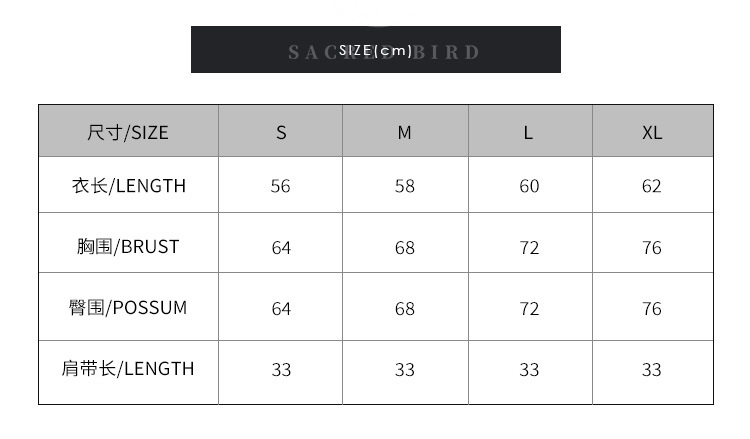Click the value 56 for size S
Image resolution: width=750 pixels, height=439 pixels.
pyautogui.click(x=281, y=187)
